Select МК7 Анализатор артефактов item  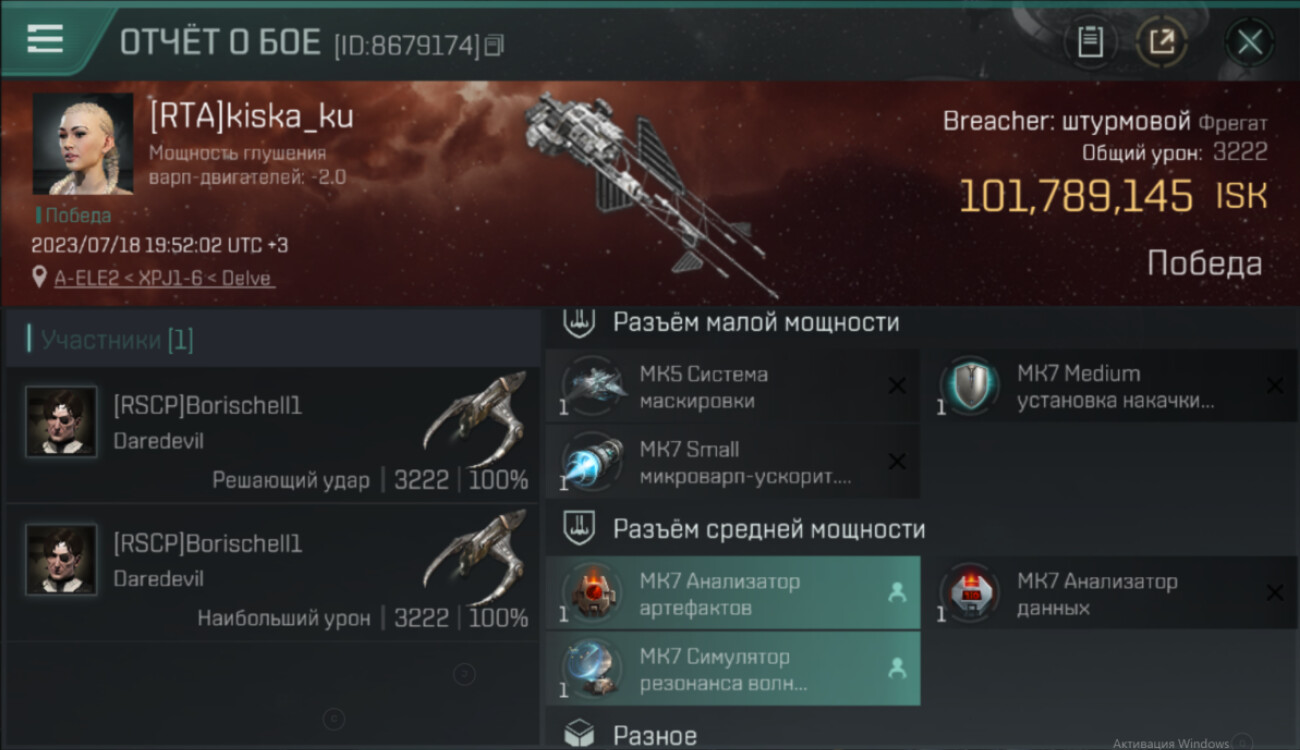tap(733, 593)
